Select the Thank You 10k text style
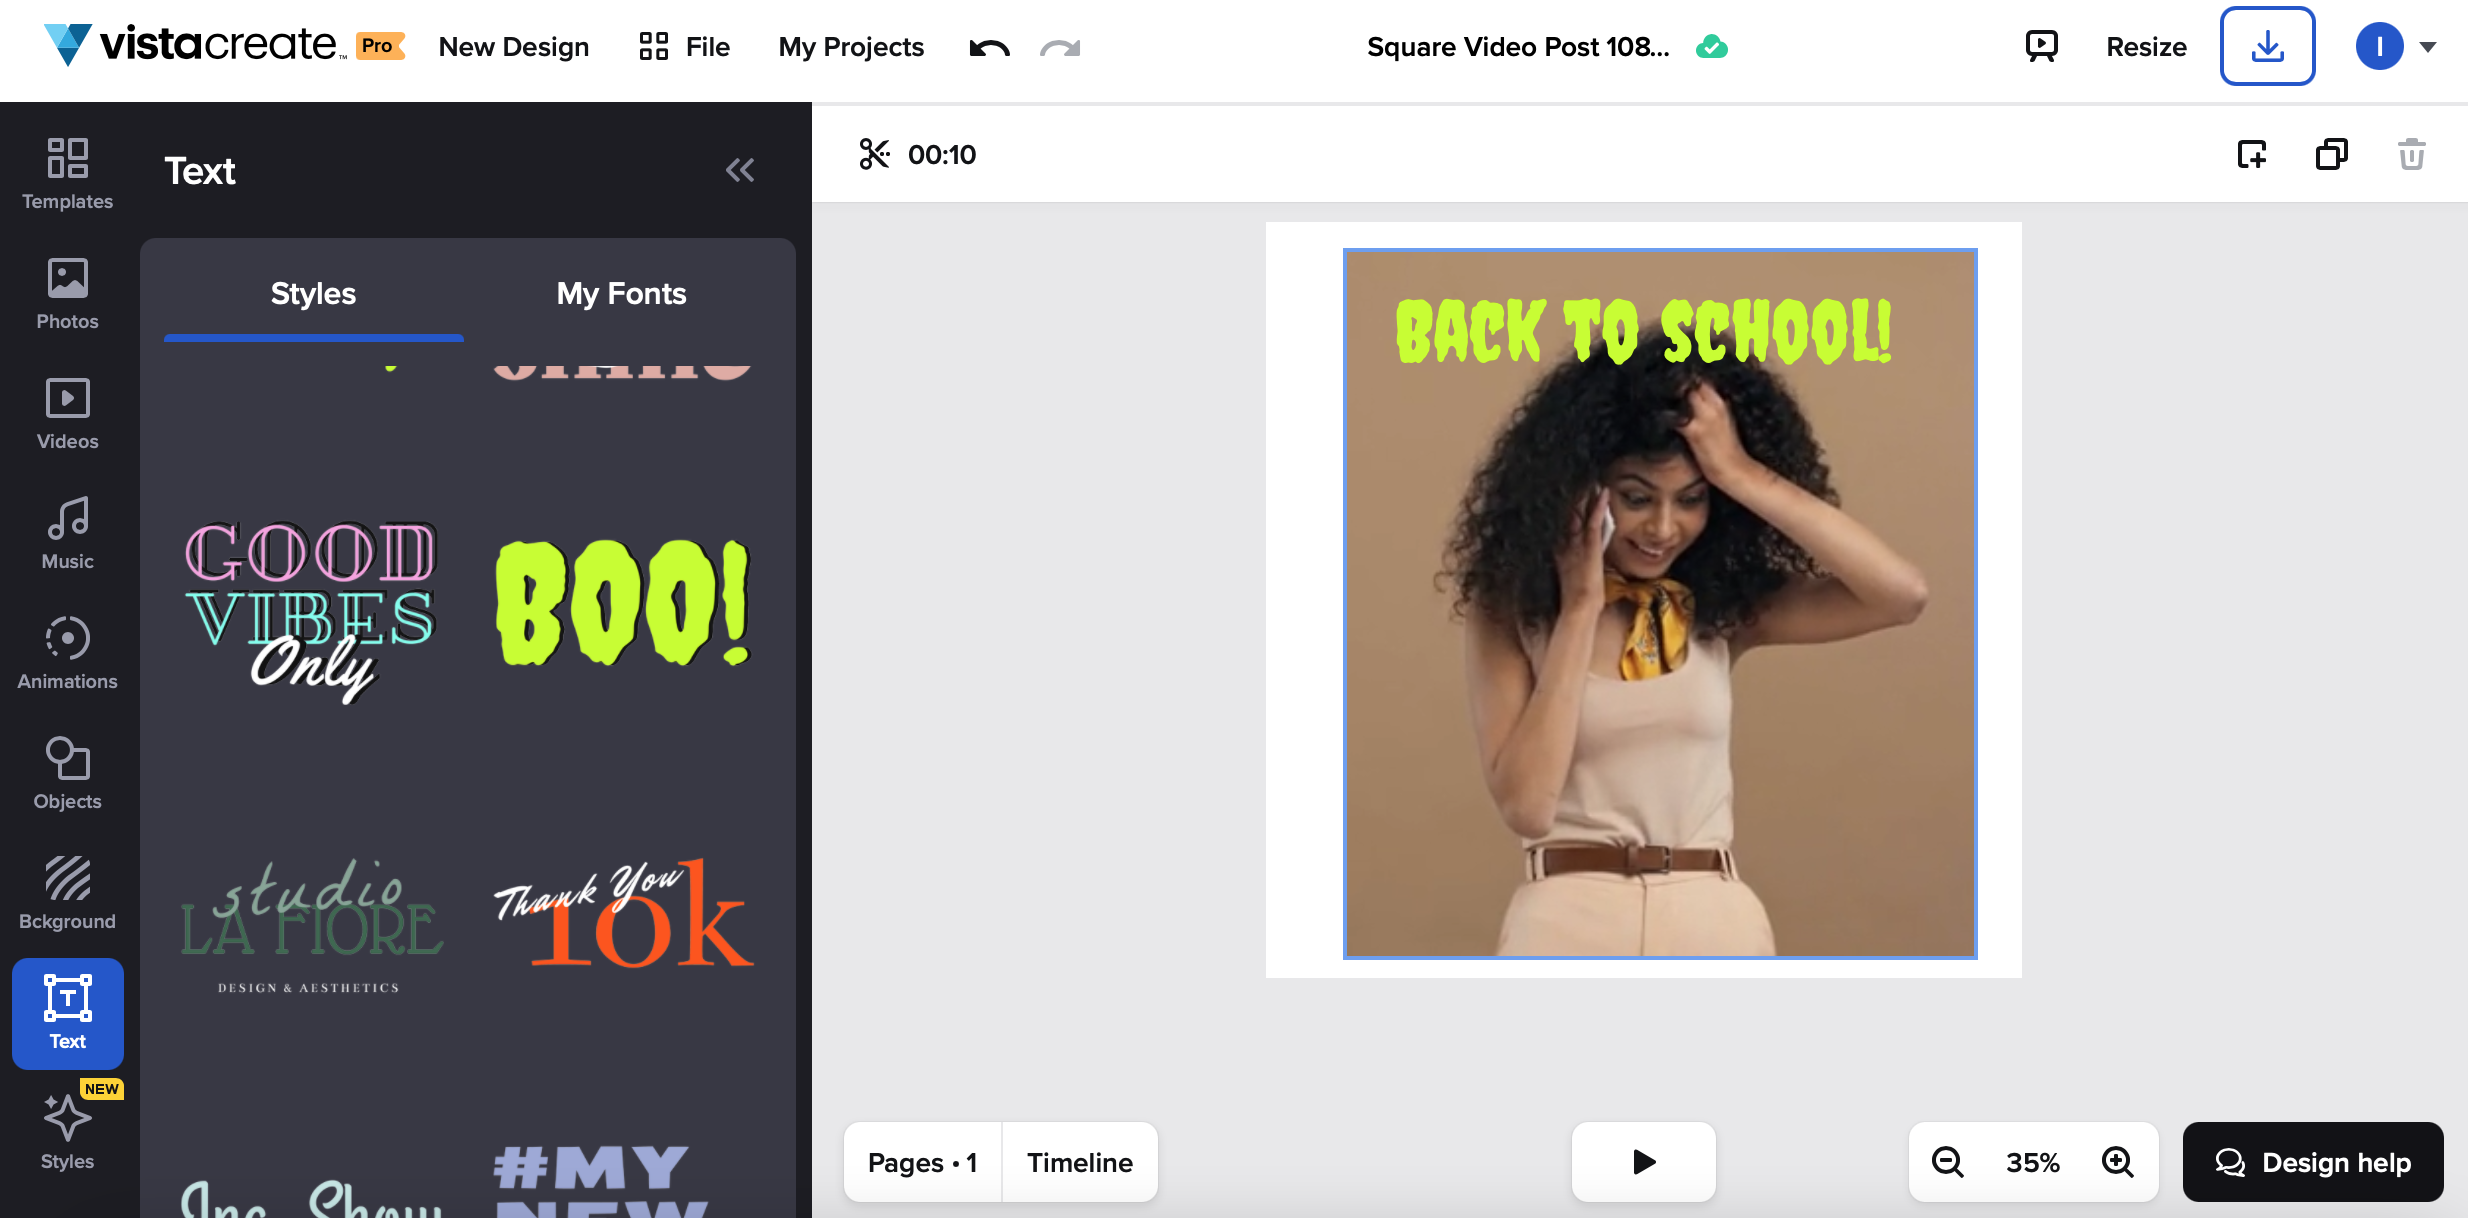 (x=624, y=912)
